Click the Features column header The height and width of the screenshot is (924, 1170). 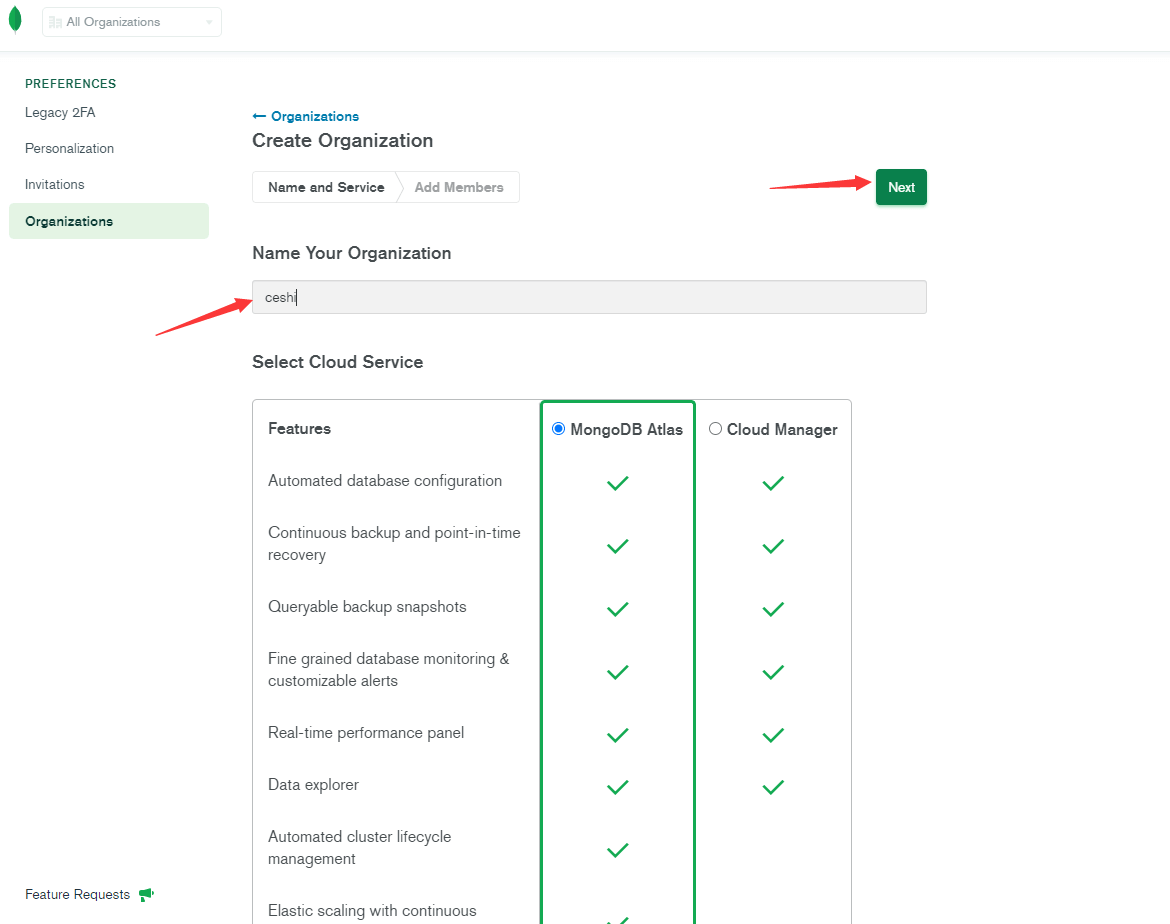pos(299,428)
